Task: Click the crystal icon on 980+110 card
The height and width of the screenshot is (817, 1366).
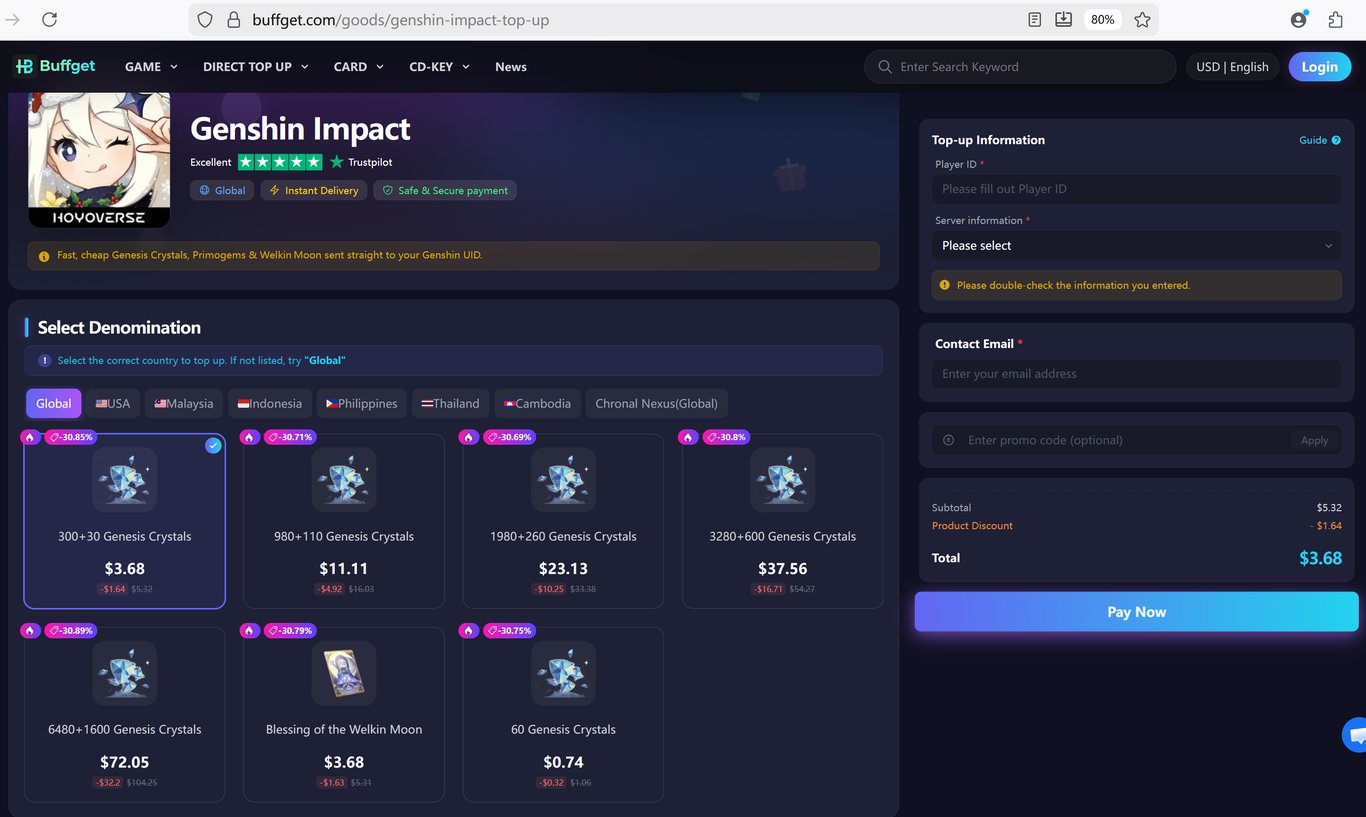Action: (x=344, y=480)
